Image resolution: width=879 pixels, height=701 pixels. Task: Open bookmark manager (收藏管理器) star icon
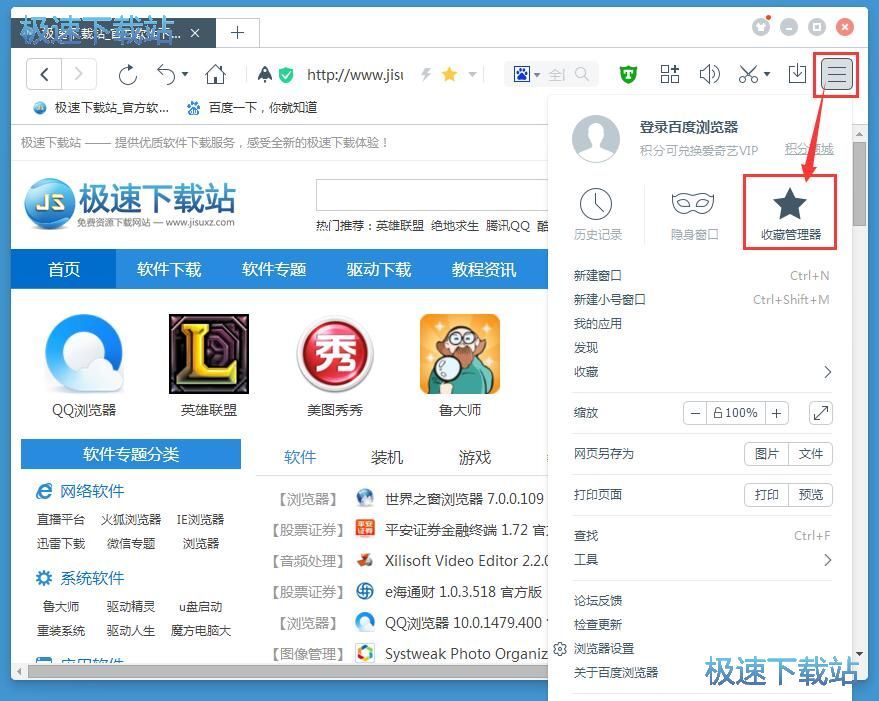[790, 213]
